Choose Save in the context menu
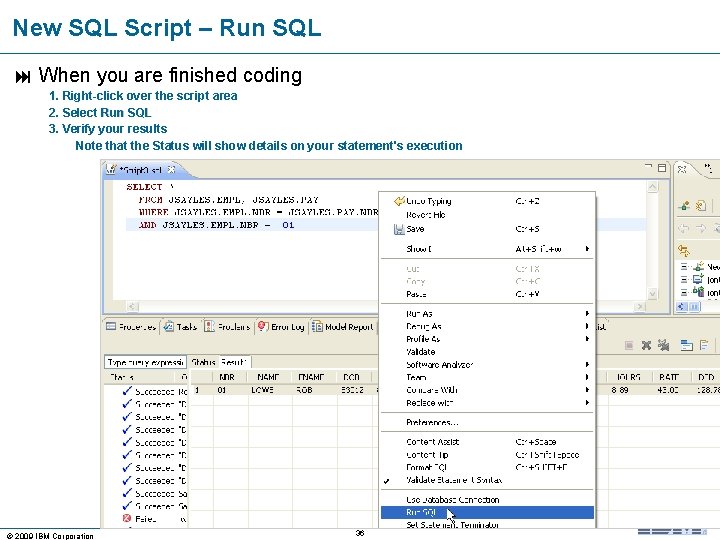Image resolution: width=720 pixels, height=540 pixels. coord(487,229)
